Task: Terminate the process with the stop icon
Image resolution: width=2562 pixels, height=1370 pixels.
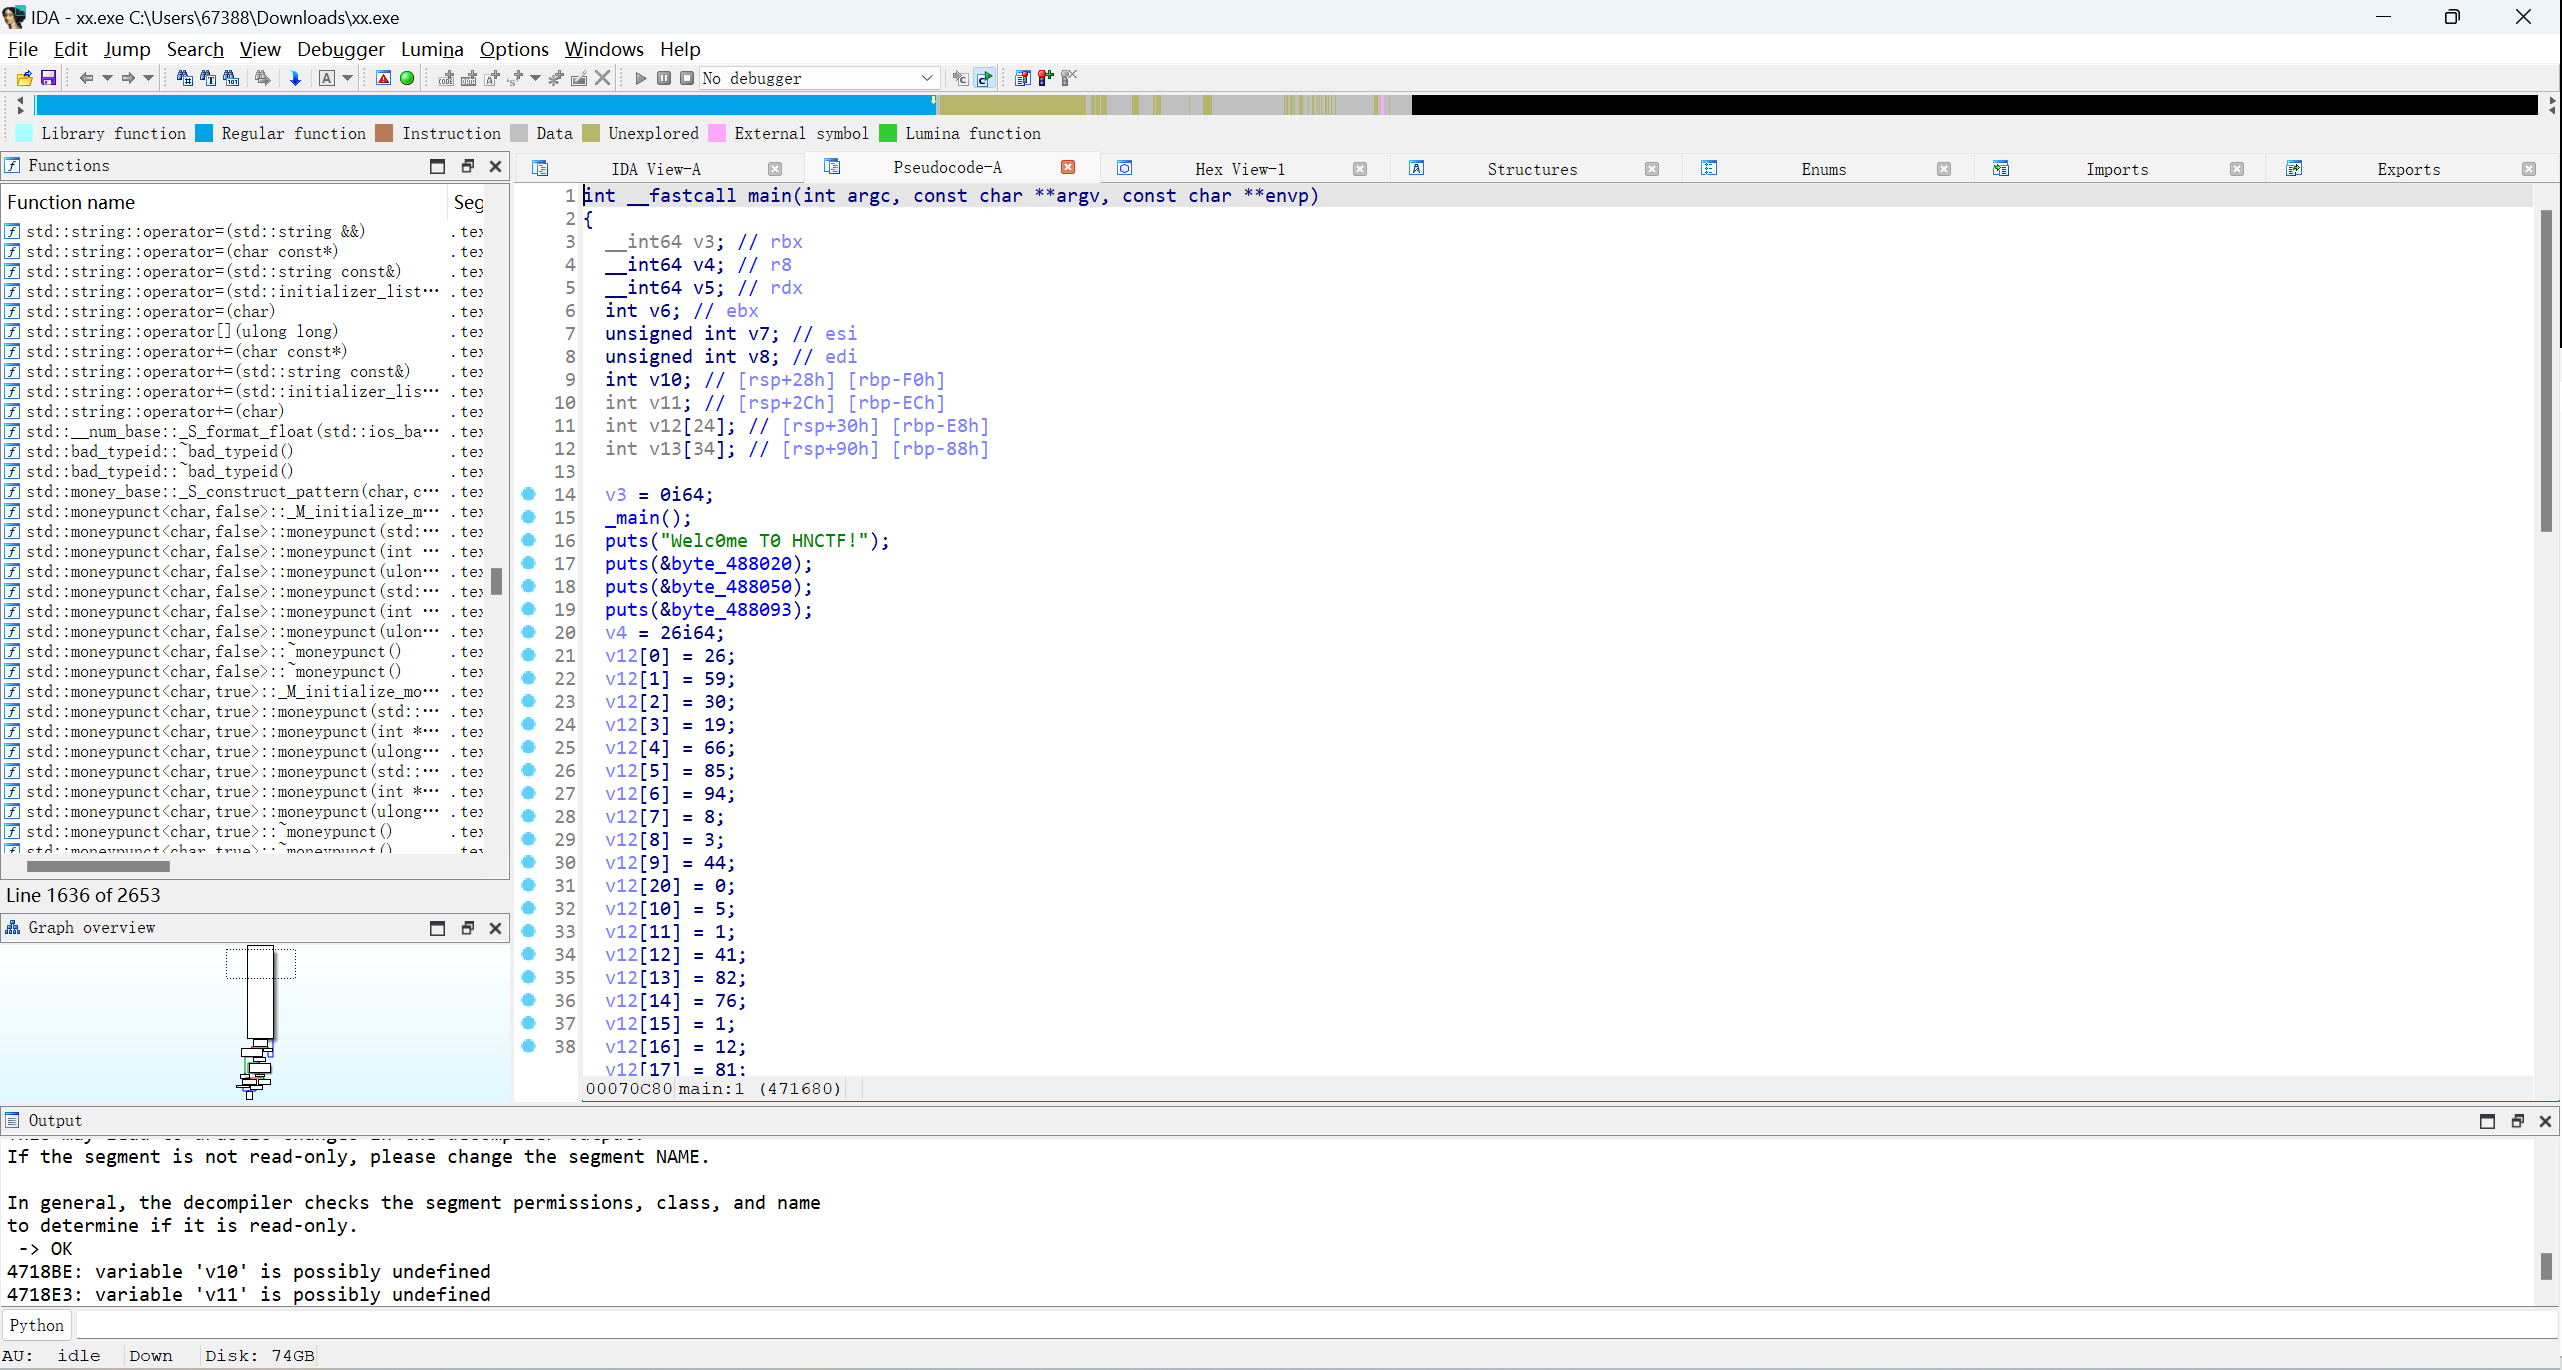Action: click(687, 78)
